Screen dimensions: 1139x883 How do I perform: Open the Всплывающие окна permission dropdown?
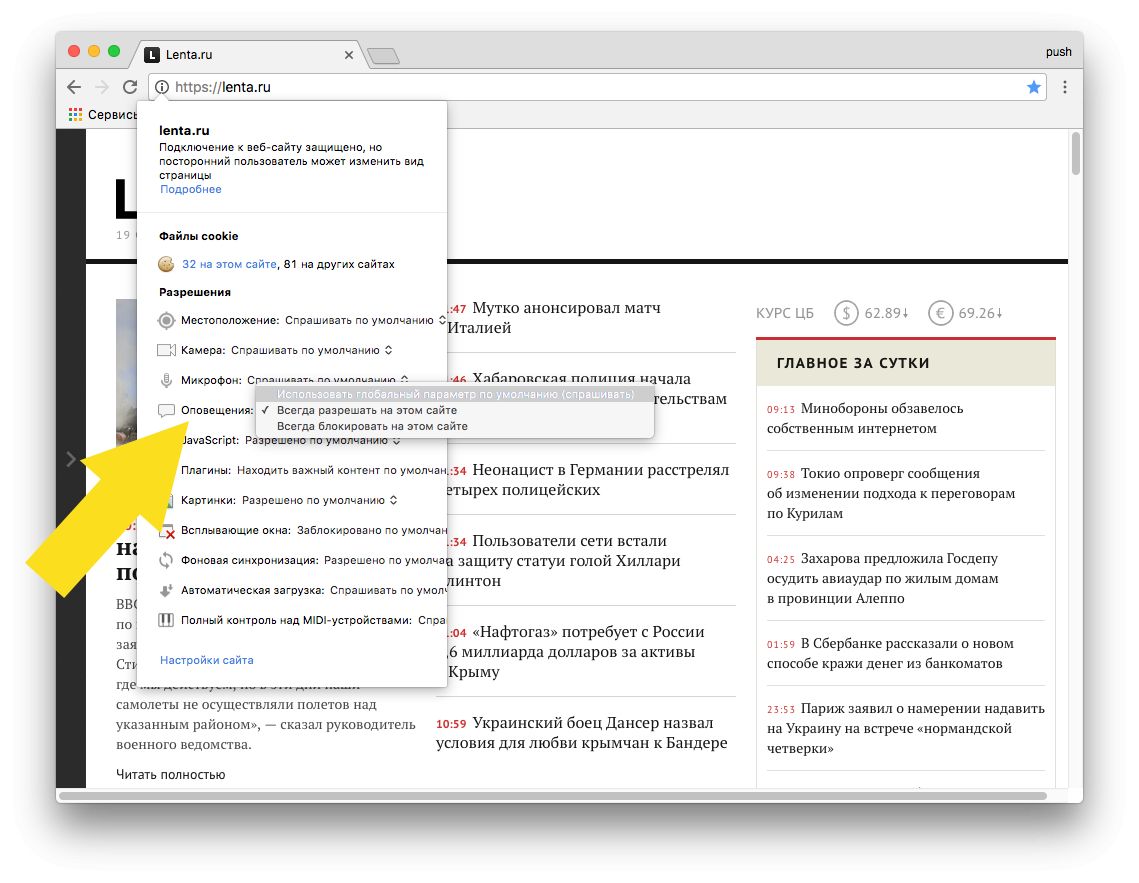point(371,530)
